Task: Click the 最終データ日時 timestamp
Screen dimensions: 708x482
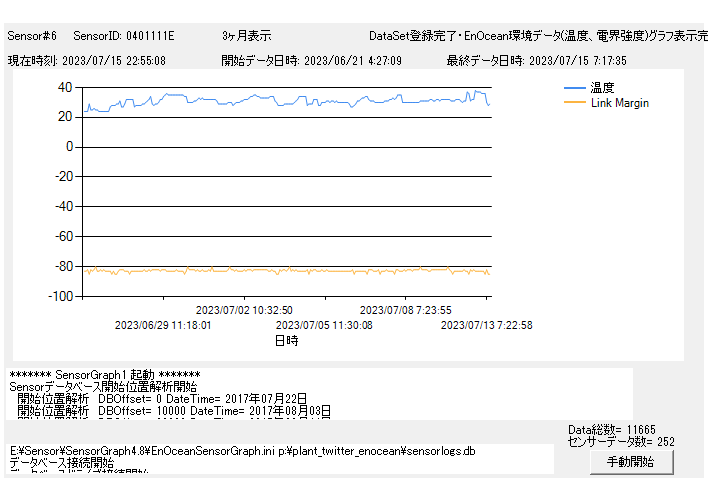Action: click(537, 60)
